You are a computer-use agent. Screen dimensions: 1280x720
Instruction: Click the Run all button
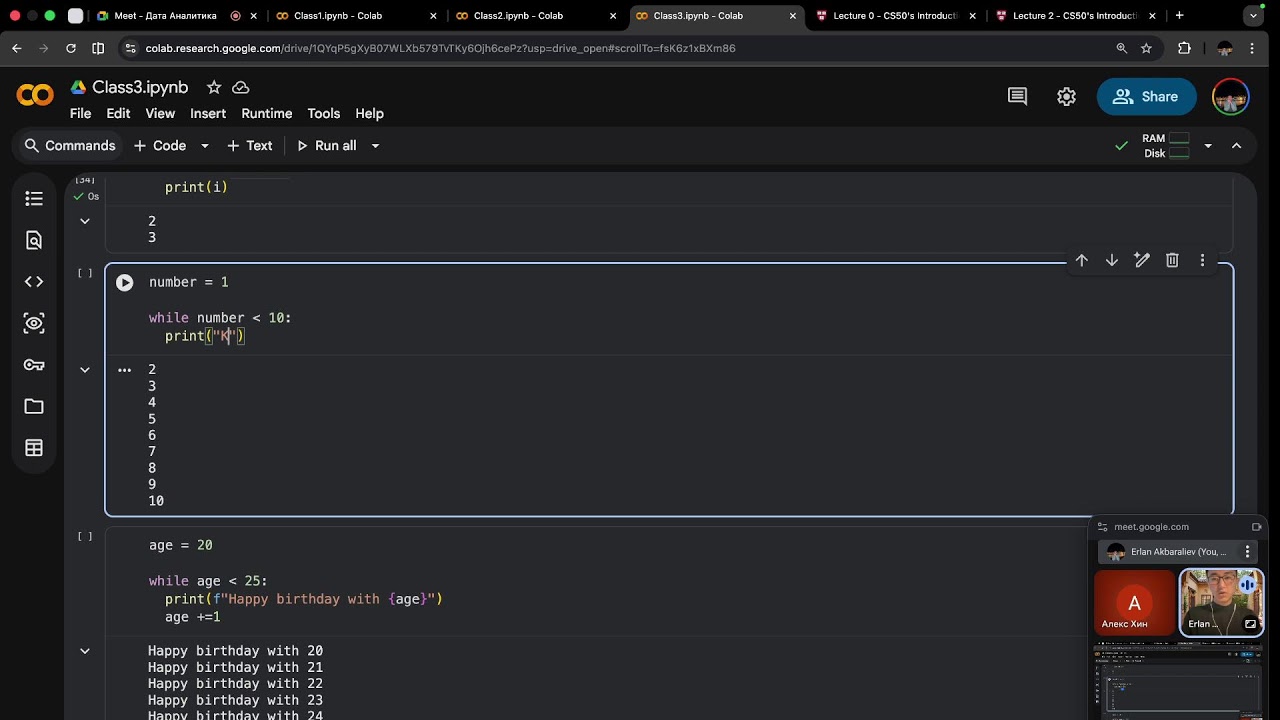[326, 146]
